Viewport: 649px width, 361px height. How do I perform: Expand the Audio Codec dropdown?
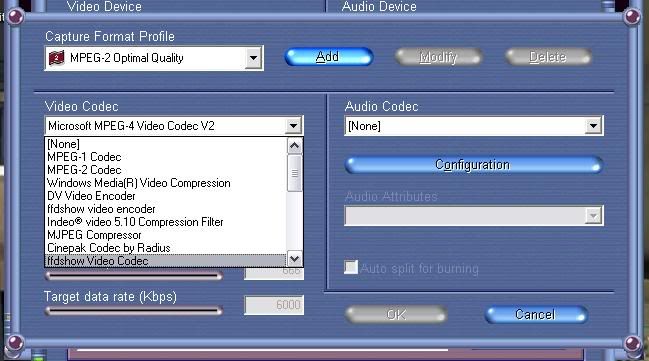coord(593,125)
